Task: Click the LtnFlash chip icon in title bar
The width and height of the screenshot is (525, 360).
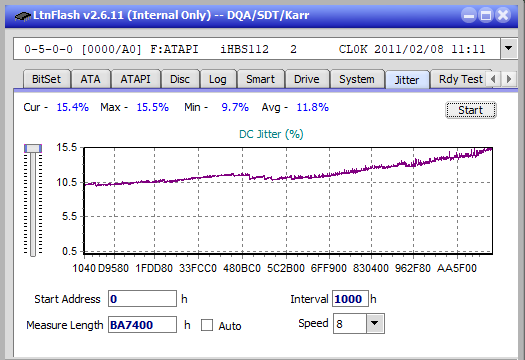Action: [22, 16]
